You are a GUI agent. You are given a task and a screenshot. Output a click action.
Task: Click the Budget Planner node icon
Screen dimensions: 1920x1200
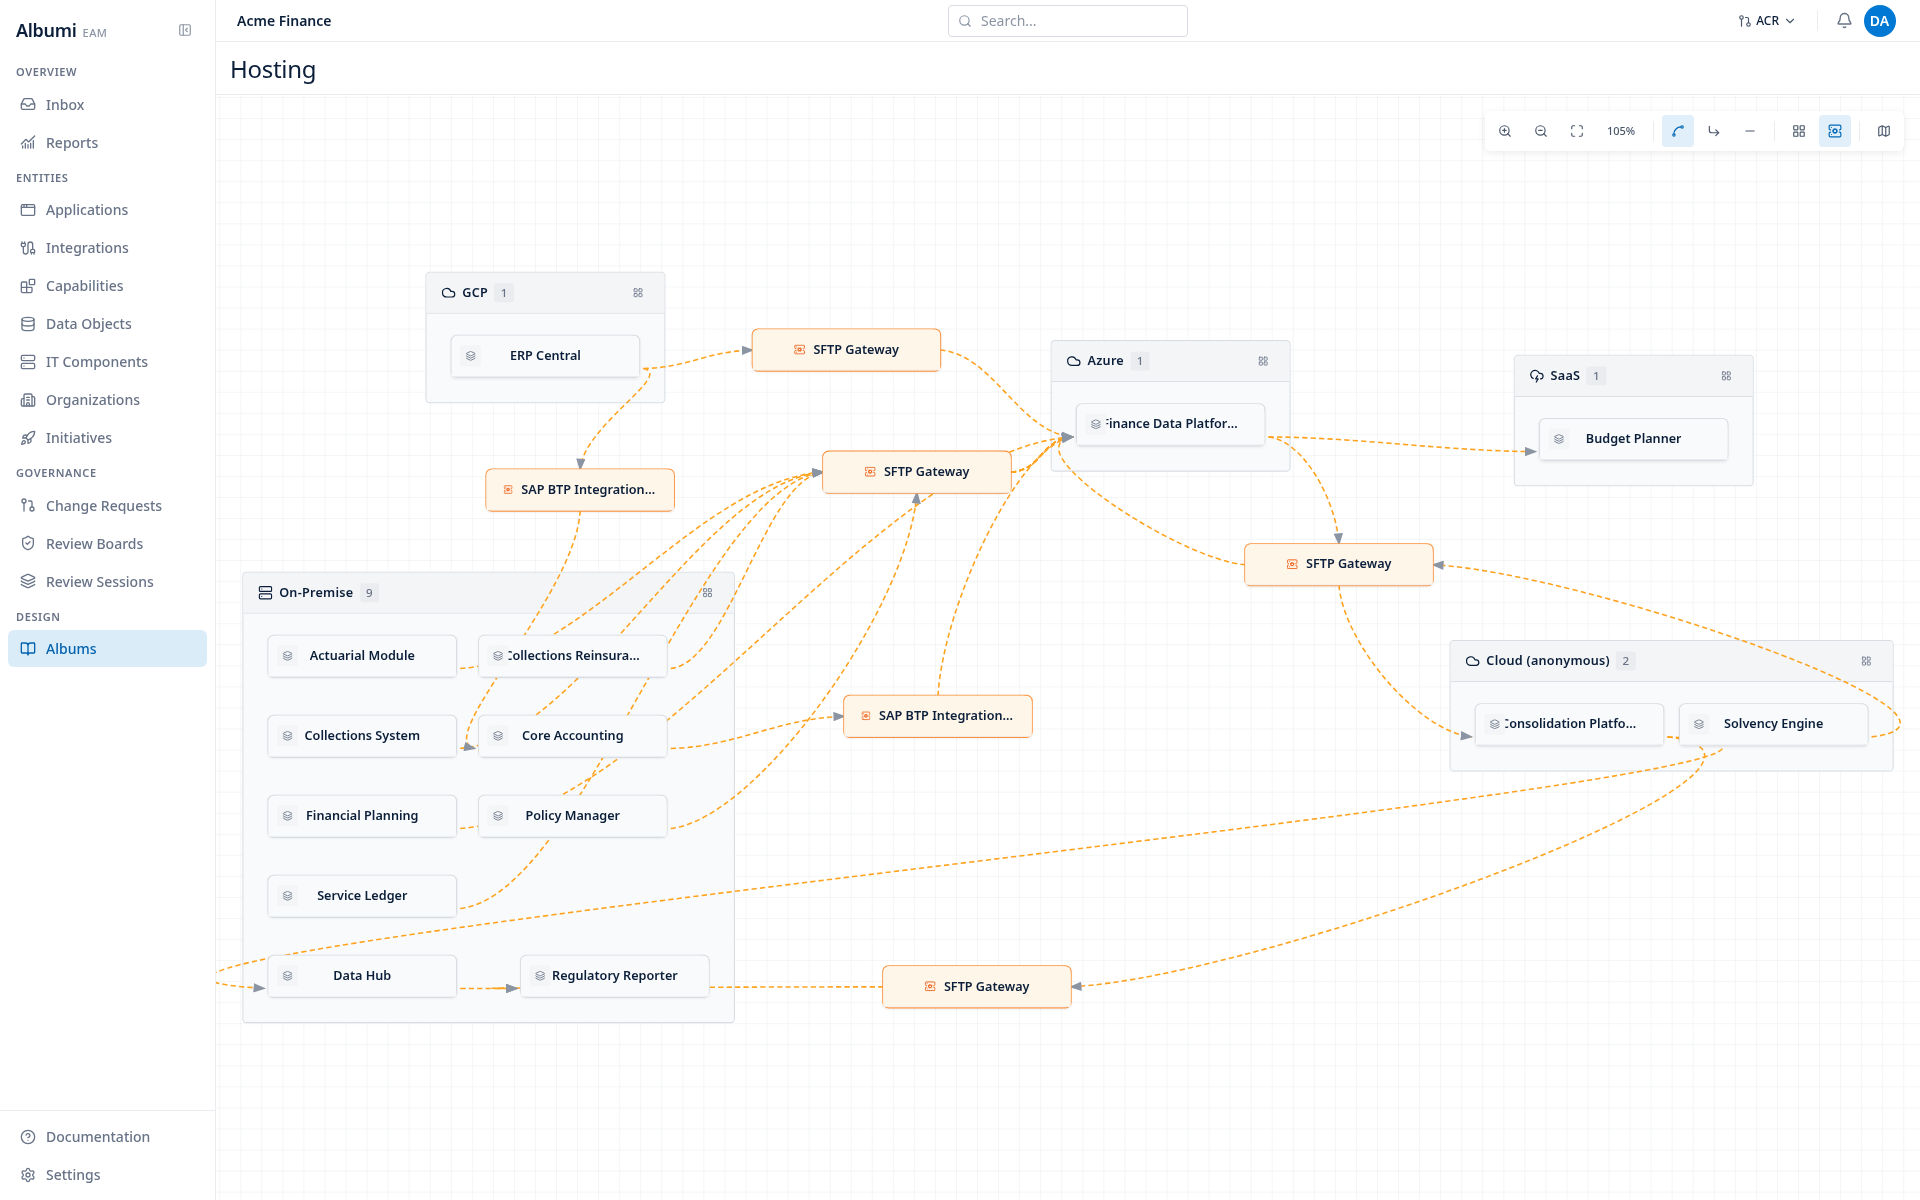(1559, 439)
